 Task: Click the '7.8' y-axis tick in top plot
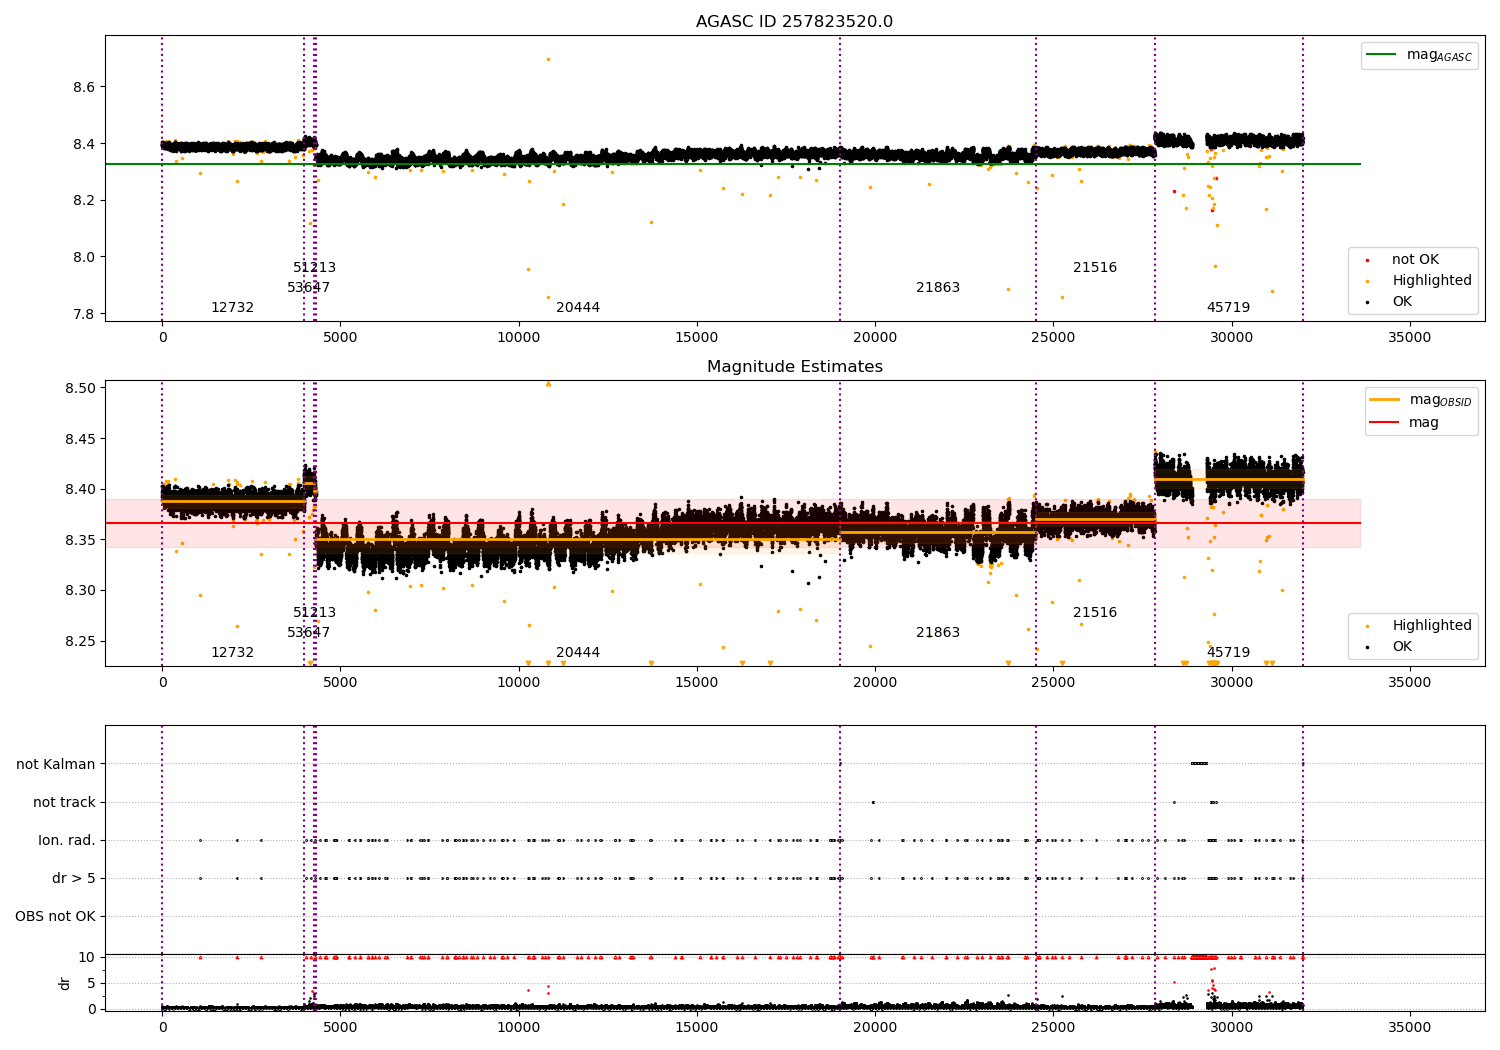[x=84, y=314]
